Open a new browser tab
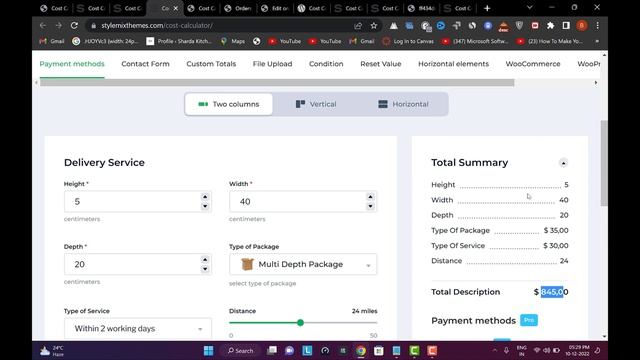The height and width of the screenshot is (360, 640). coord(487,8)
